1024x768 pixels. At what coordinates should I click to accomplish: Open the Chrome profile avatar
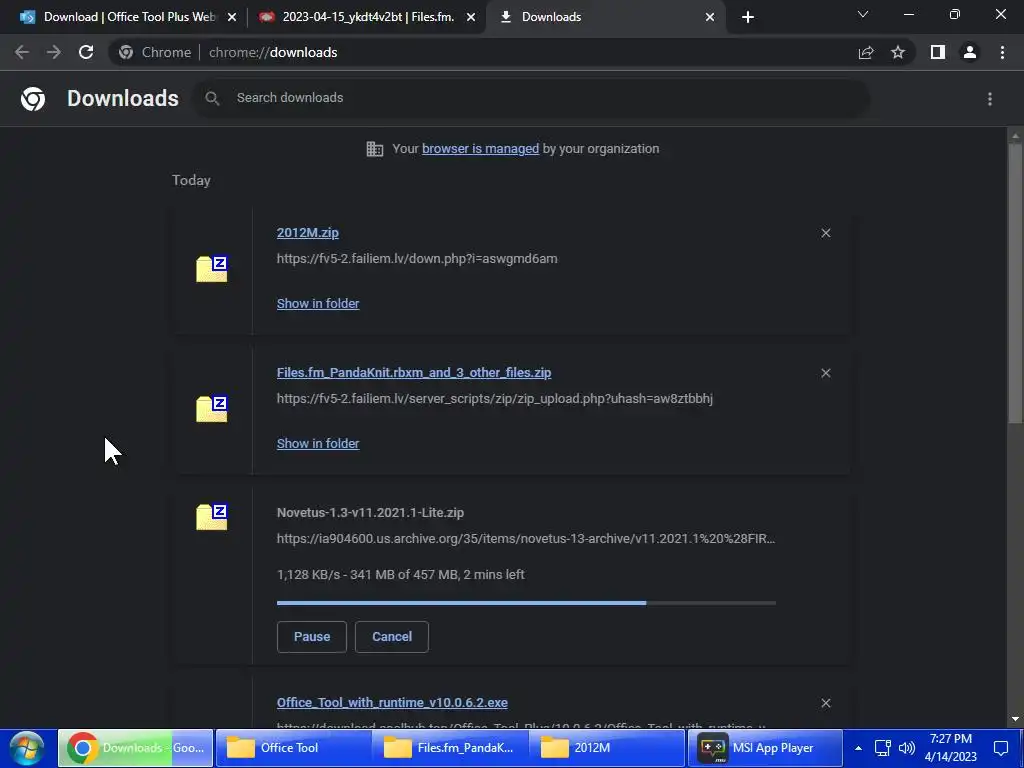[970, 52]
